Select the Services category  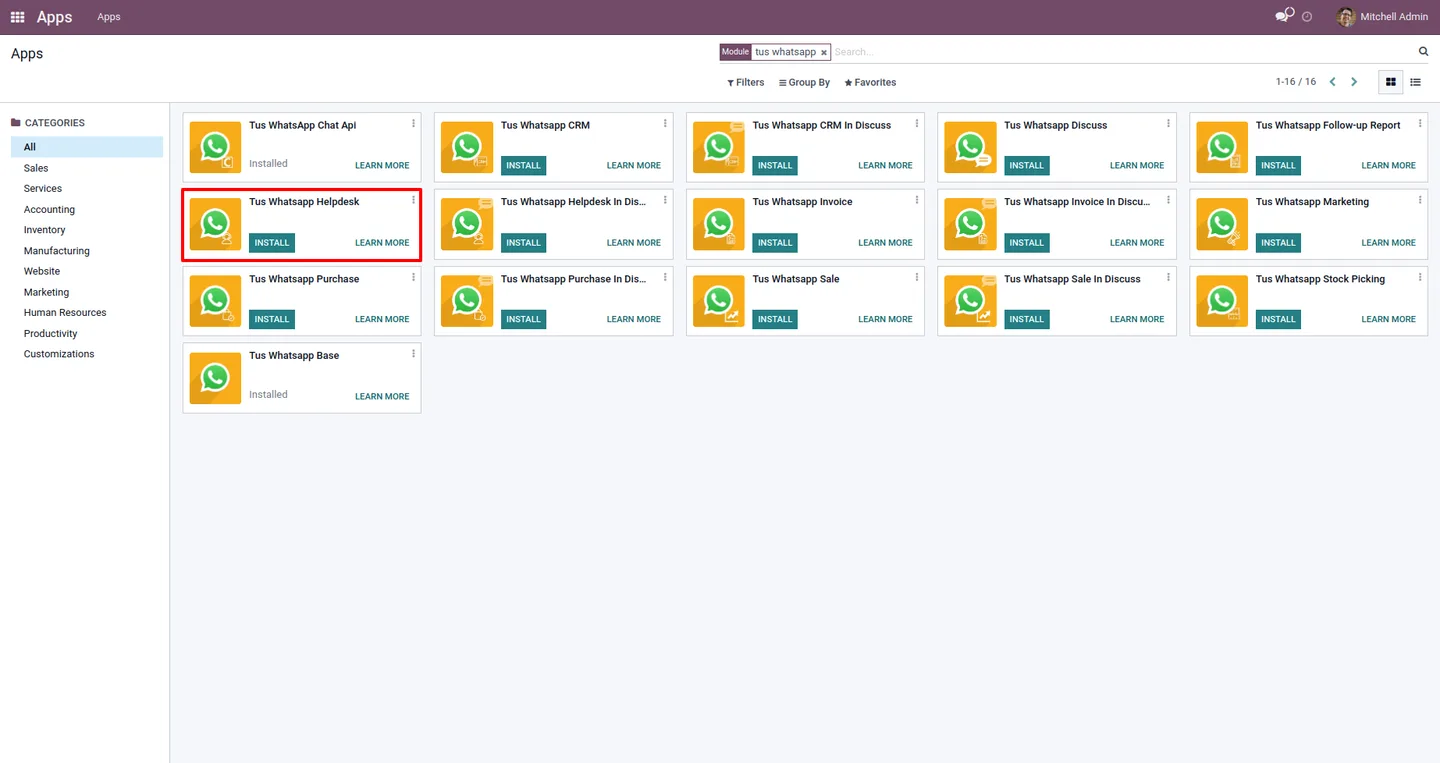(87, 188)
